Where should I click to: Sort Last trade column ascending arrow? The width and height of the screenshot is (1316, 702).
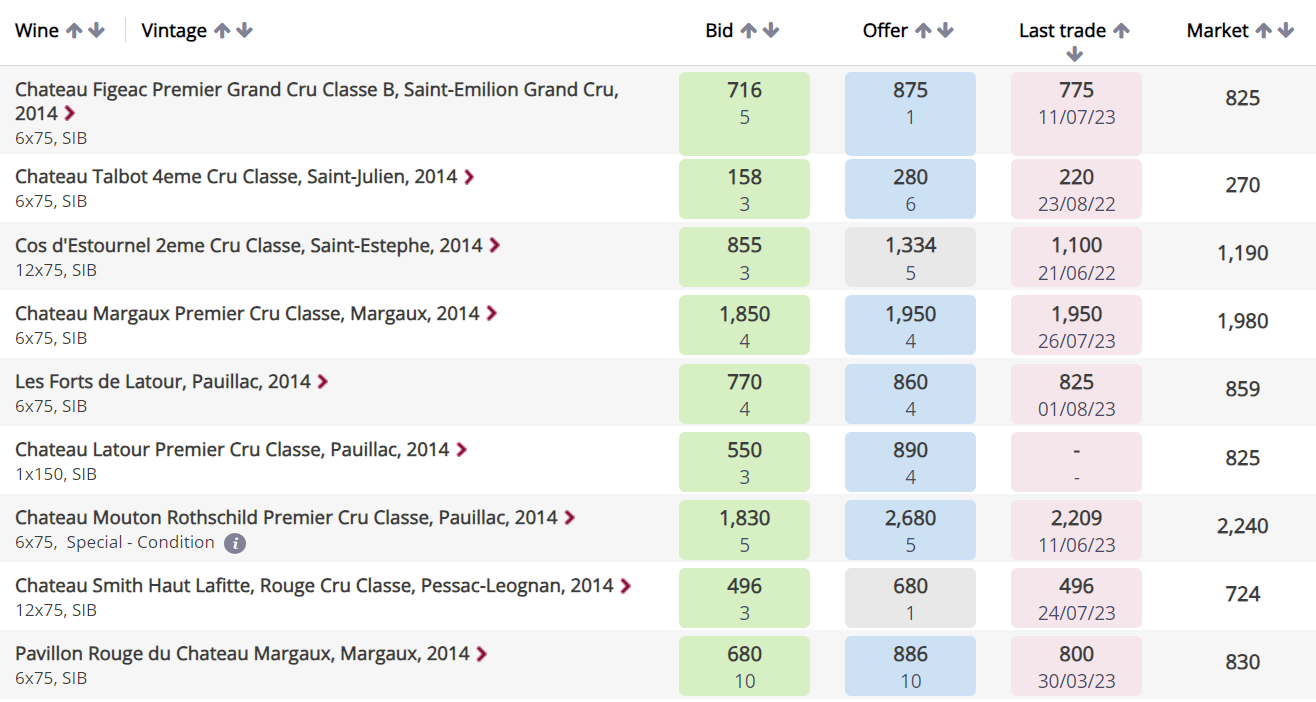click(1122, 31)
